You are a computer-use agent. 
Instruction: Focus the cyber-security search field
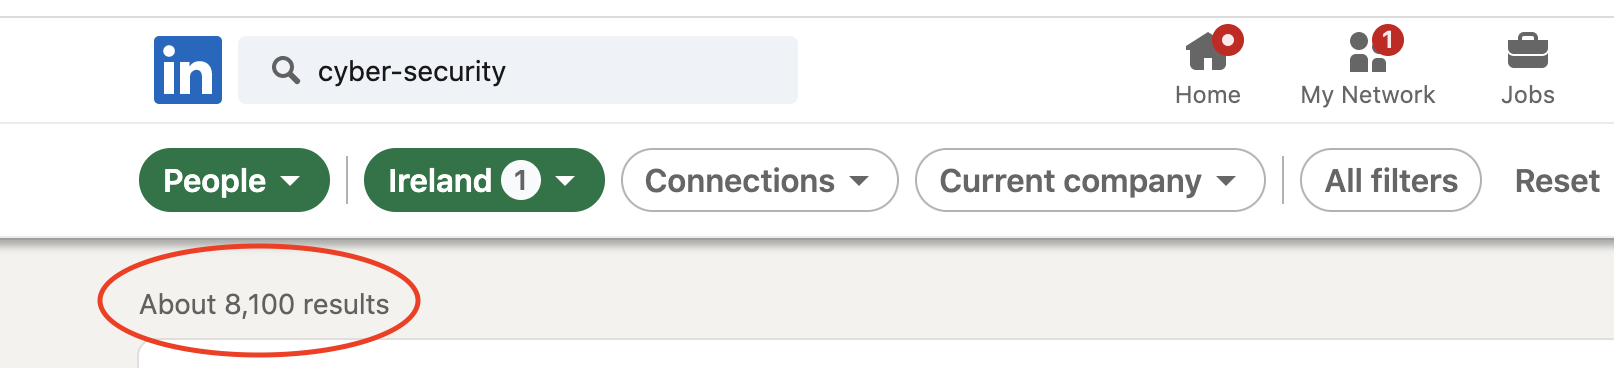(x=518, y=70)
